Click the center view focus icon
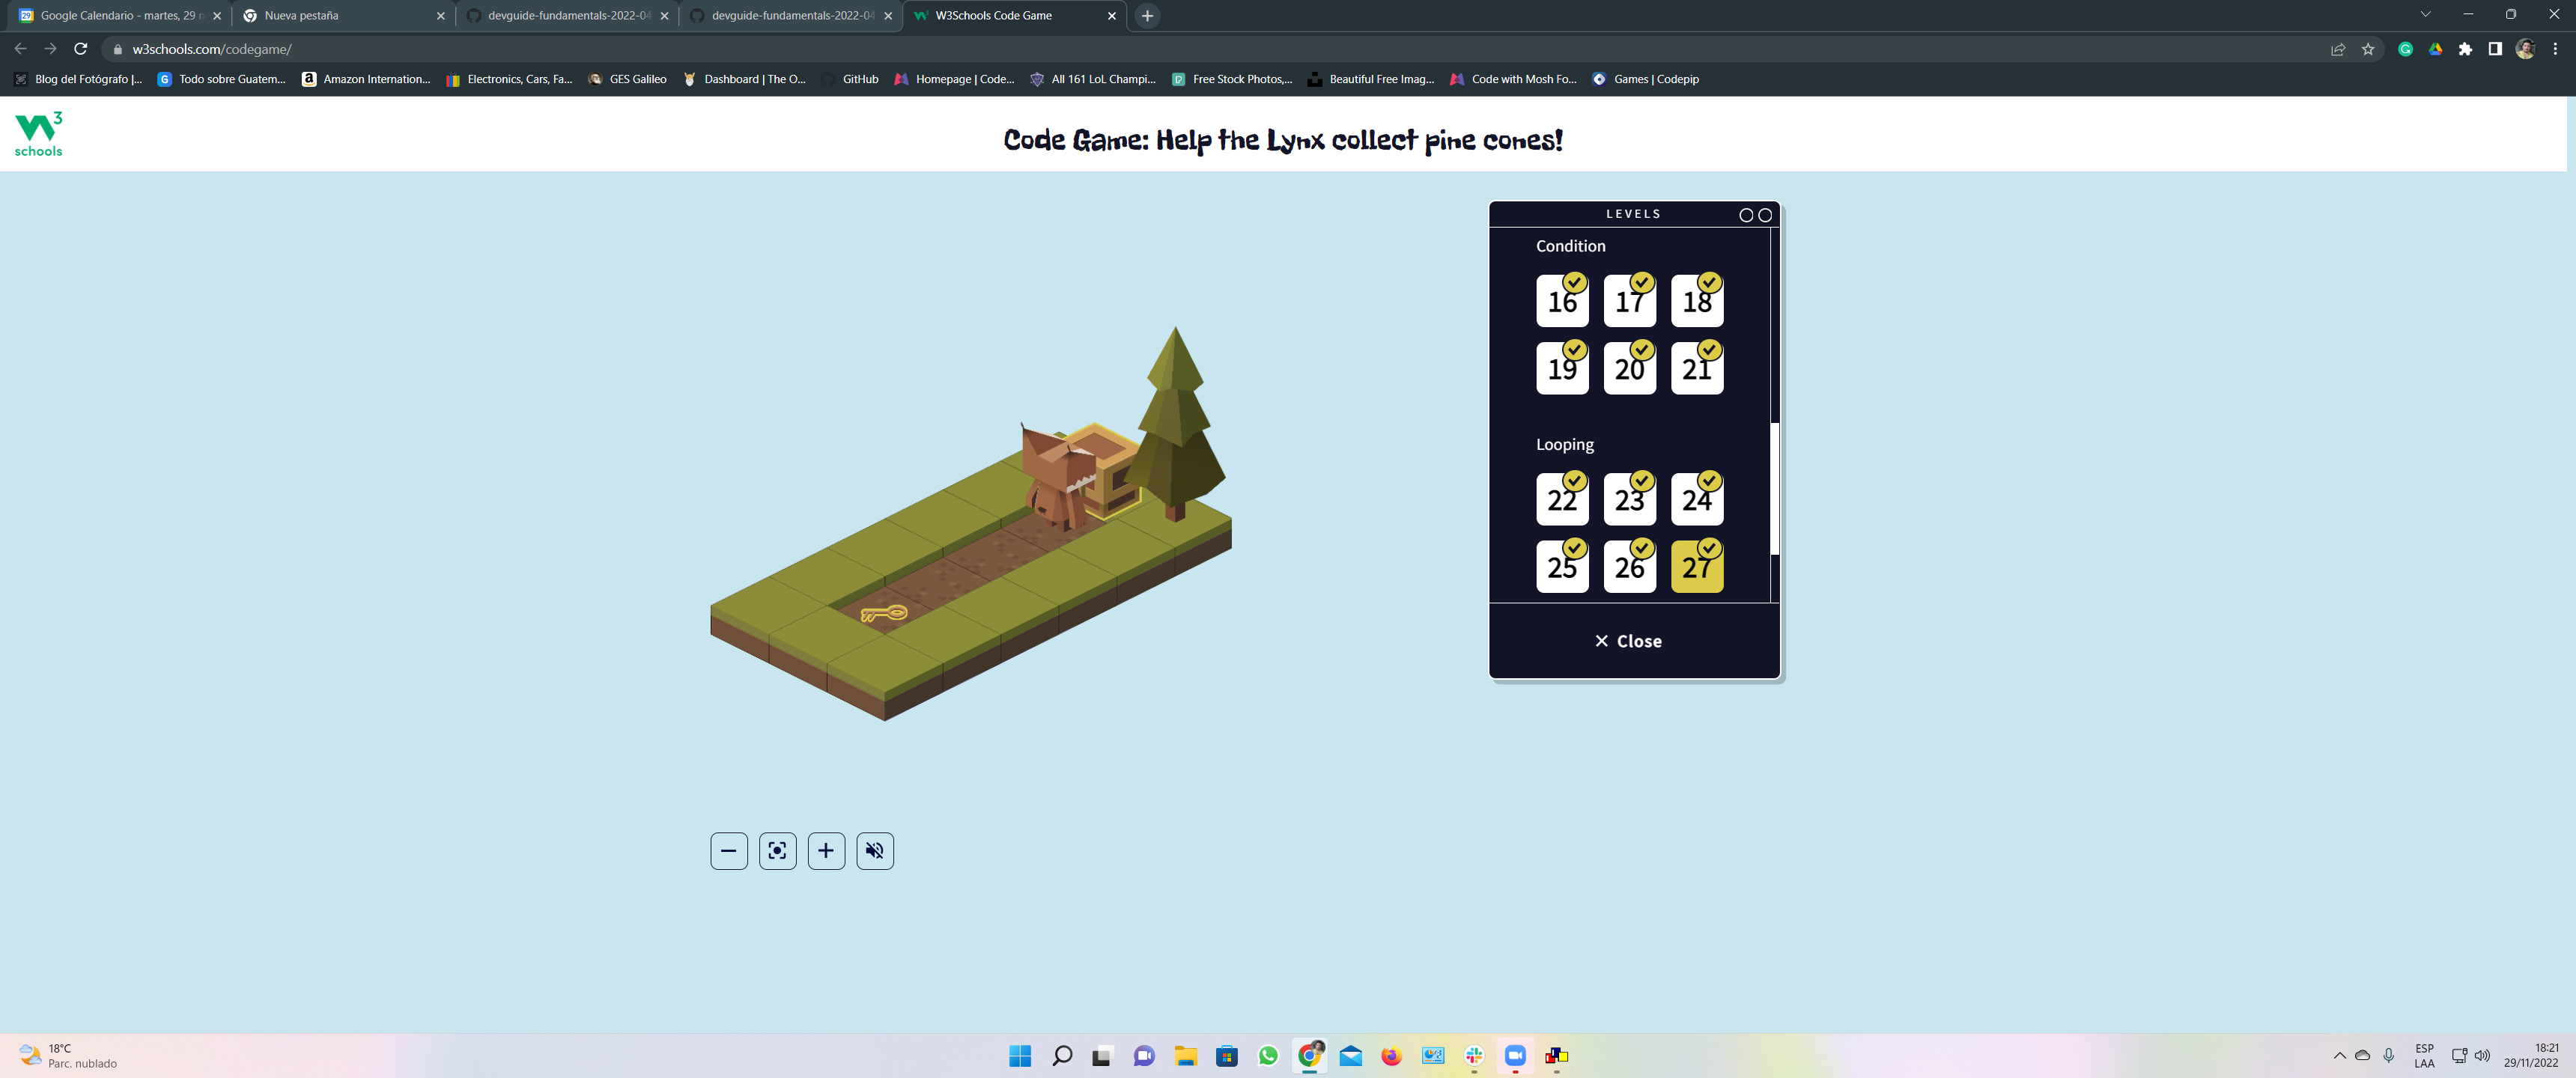The width and height of the screenshot is (2576, 1078). click(x=777, y=851)
